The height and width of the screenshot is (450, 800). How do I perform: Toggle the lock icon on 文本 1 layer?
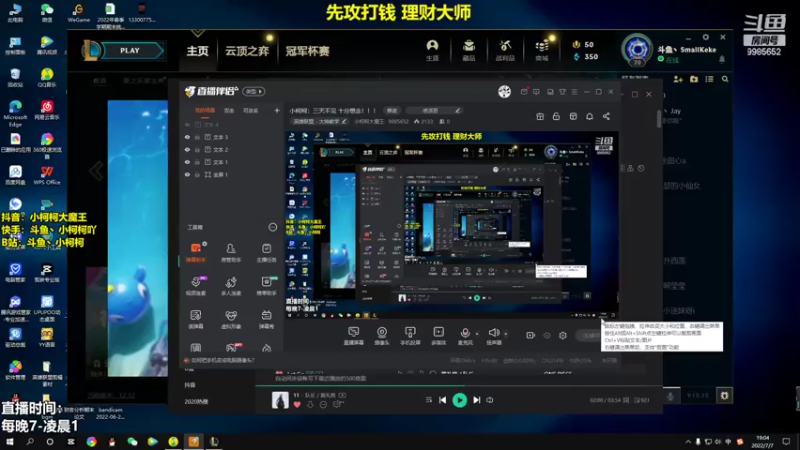click(197, 162)
